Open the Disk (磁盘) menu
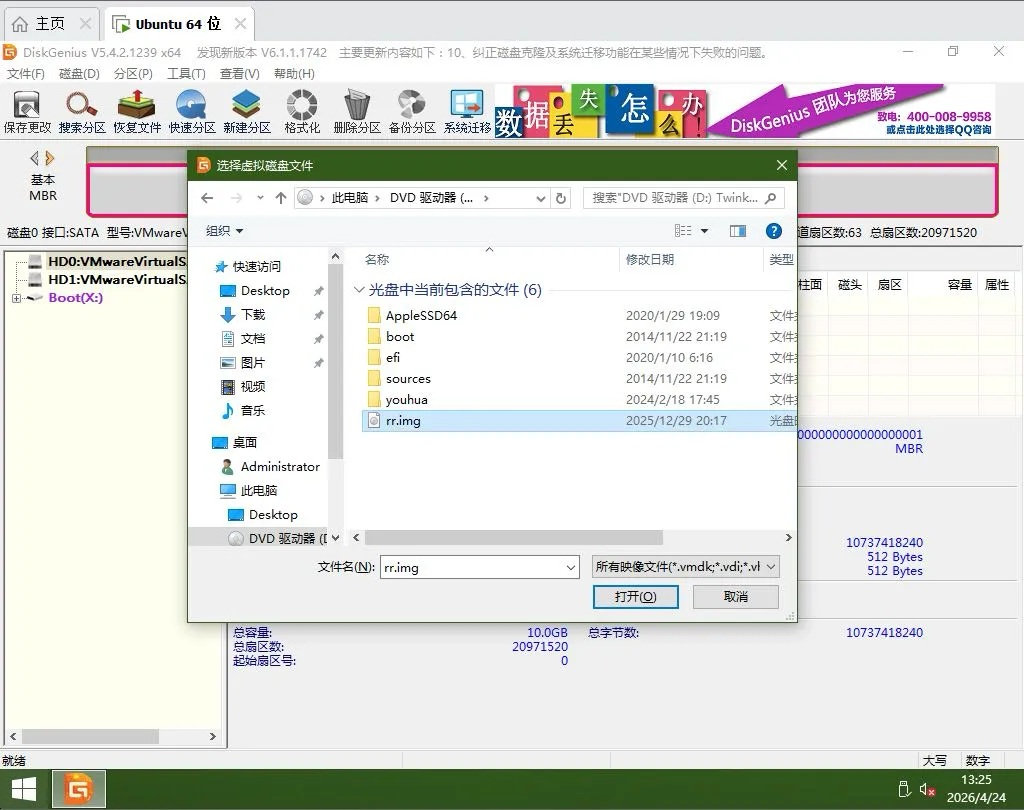The height and width of the screenshot is (810, 1024). [79, 74]
